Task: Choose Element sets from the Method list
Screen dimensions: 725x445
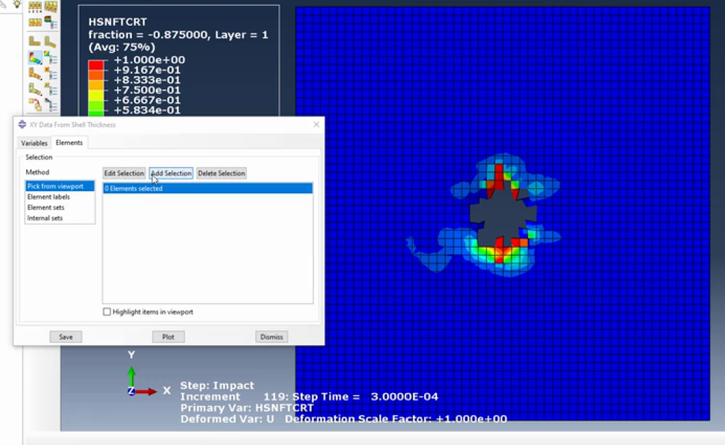Action: 45,207
